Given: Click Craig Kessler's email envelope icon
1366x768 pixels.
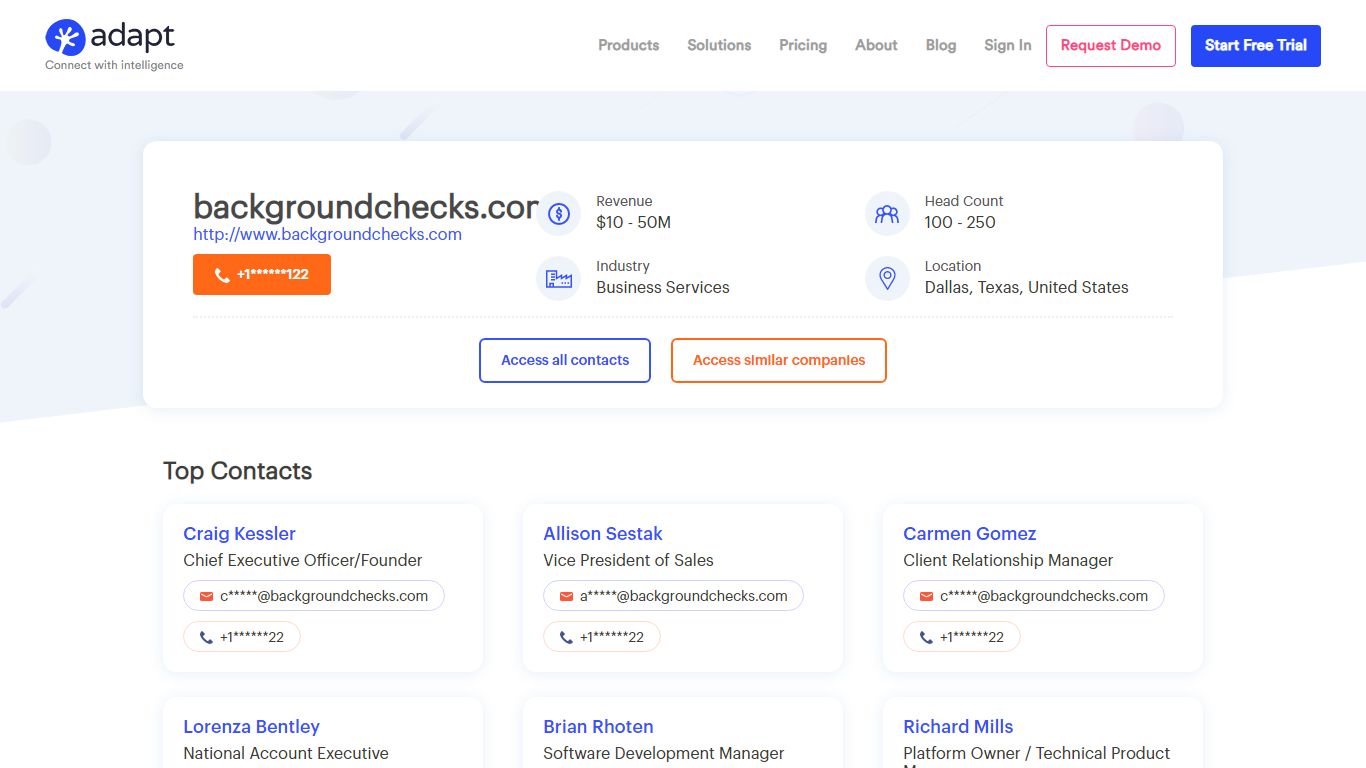Looking at the screenshot, I should click(206, 596).
